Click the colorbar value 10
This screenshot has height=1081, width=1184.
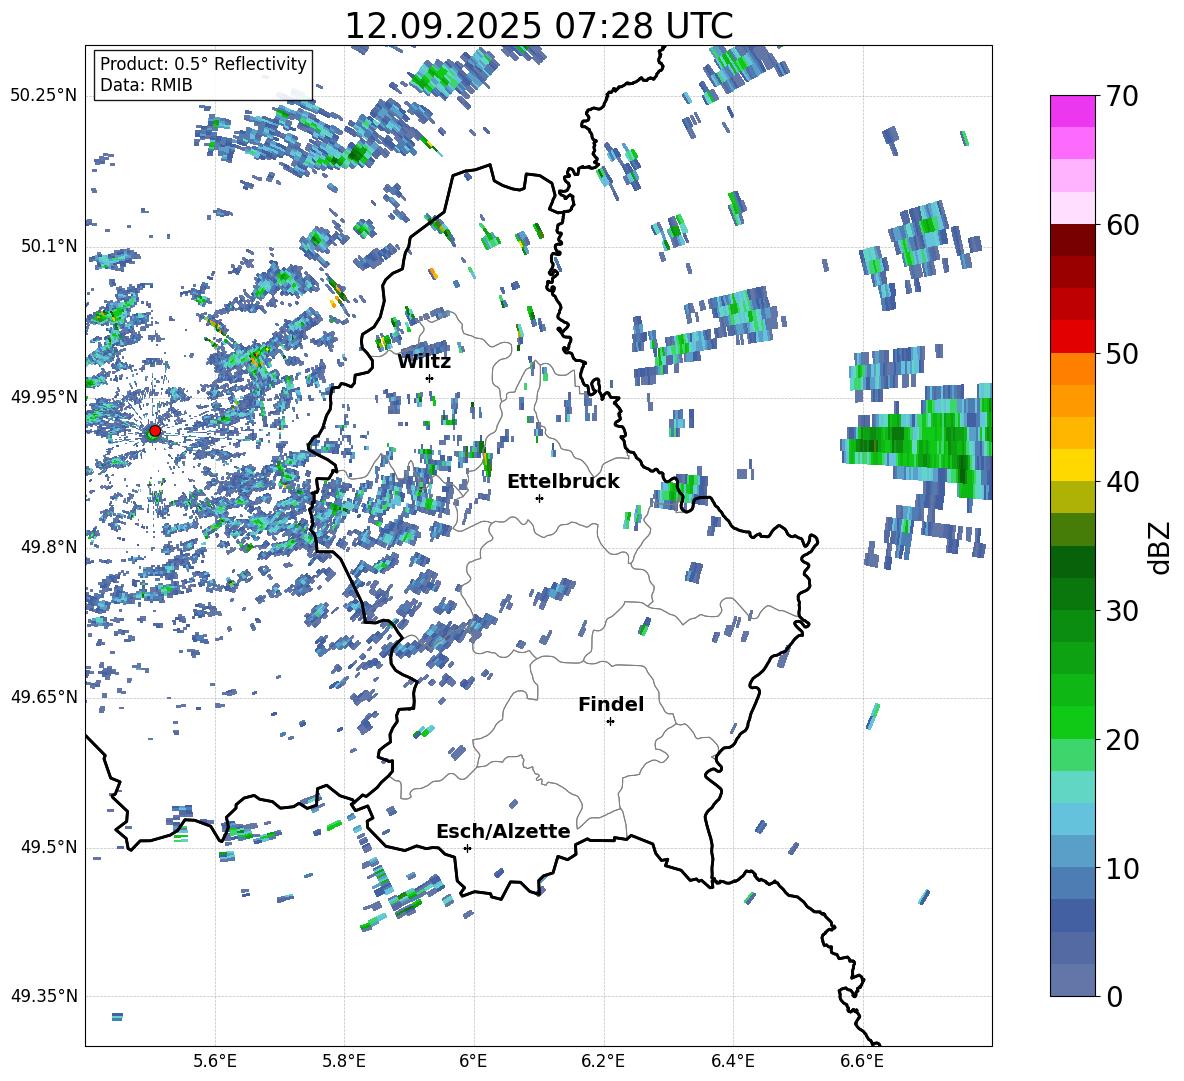(x=1122, y=868)
